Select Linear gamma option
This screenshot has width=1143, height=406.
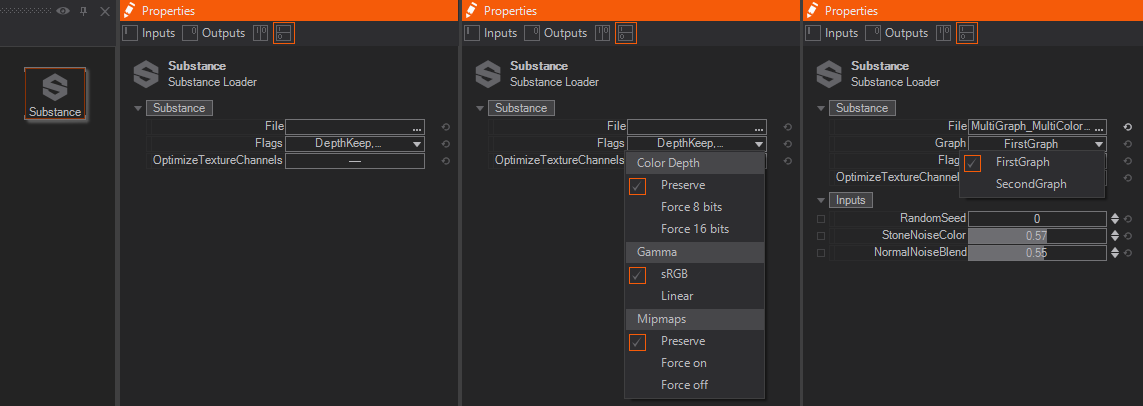(677, 296)
